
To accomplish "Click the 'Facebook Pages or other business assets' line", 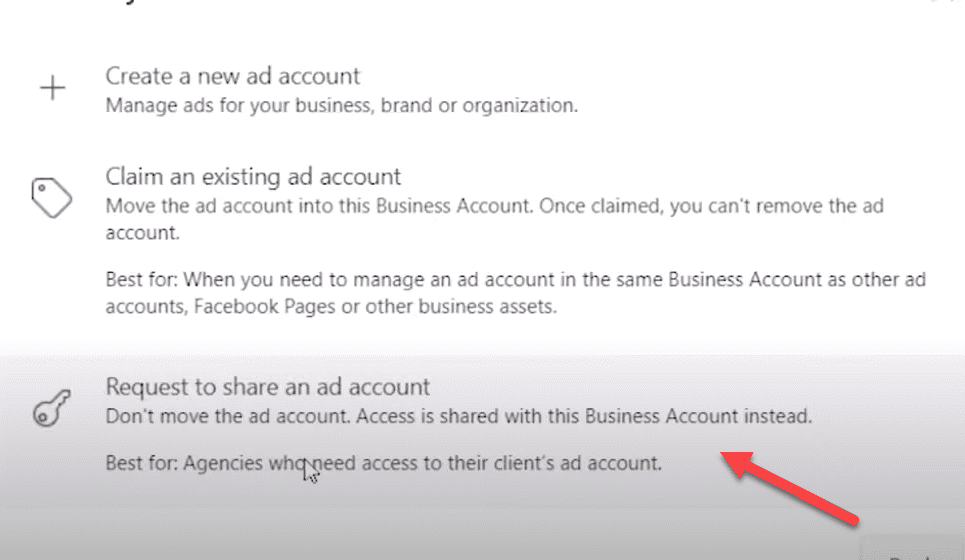I will pos(375,306).
